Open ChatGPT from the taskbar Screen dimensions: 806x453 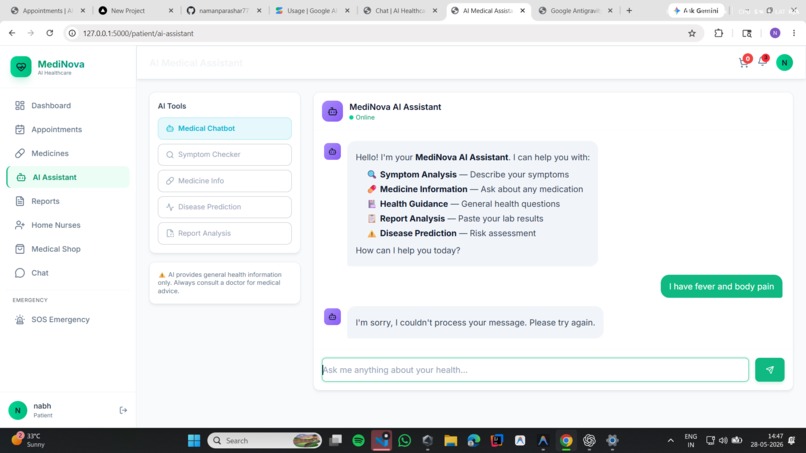click(x=589, y=441)
